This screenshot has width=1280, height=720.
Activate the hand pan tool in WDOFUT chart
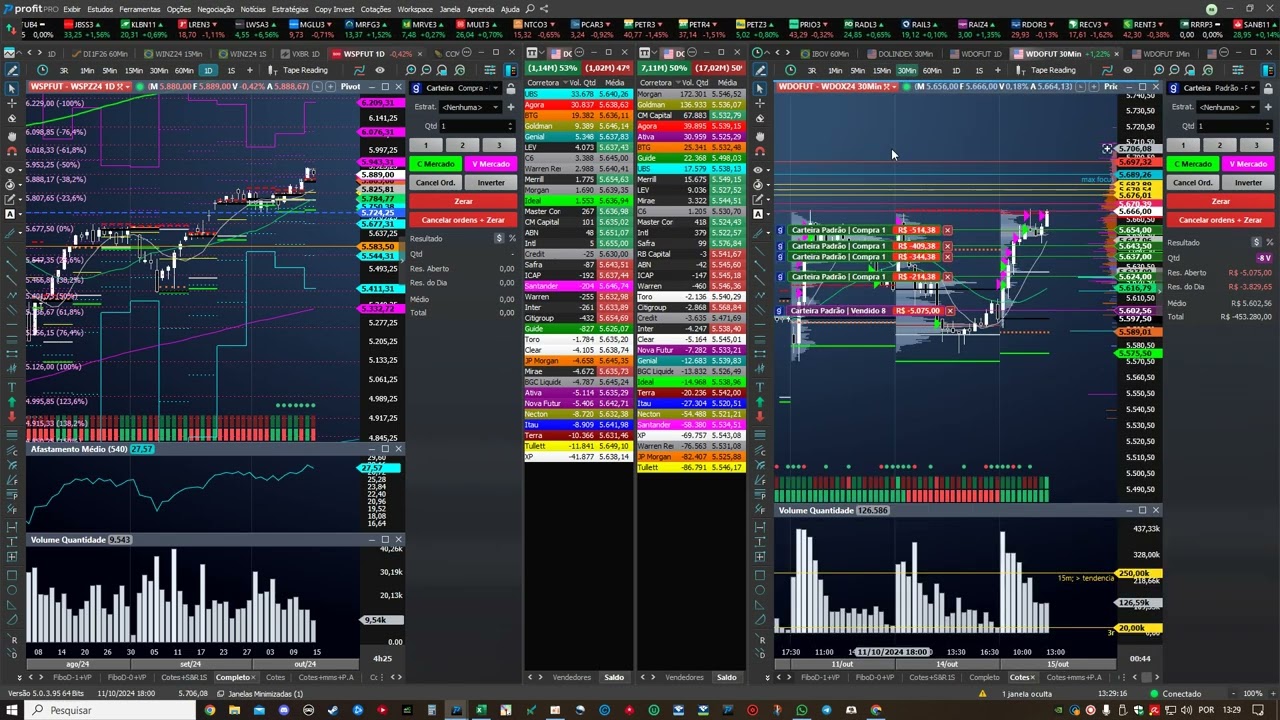coord(760,135)
